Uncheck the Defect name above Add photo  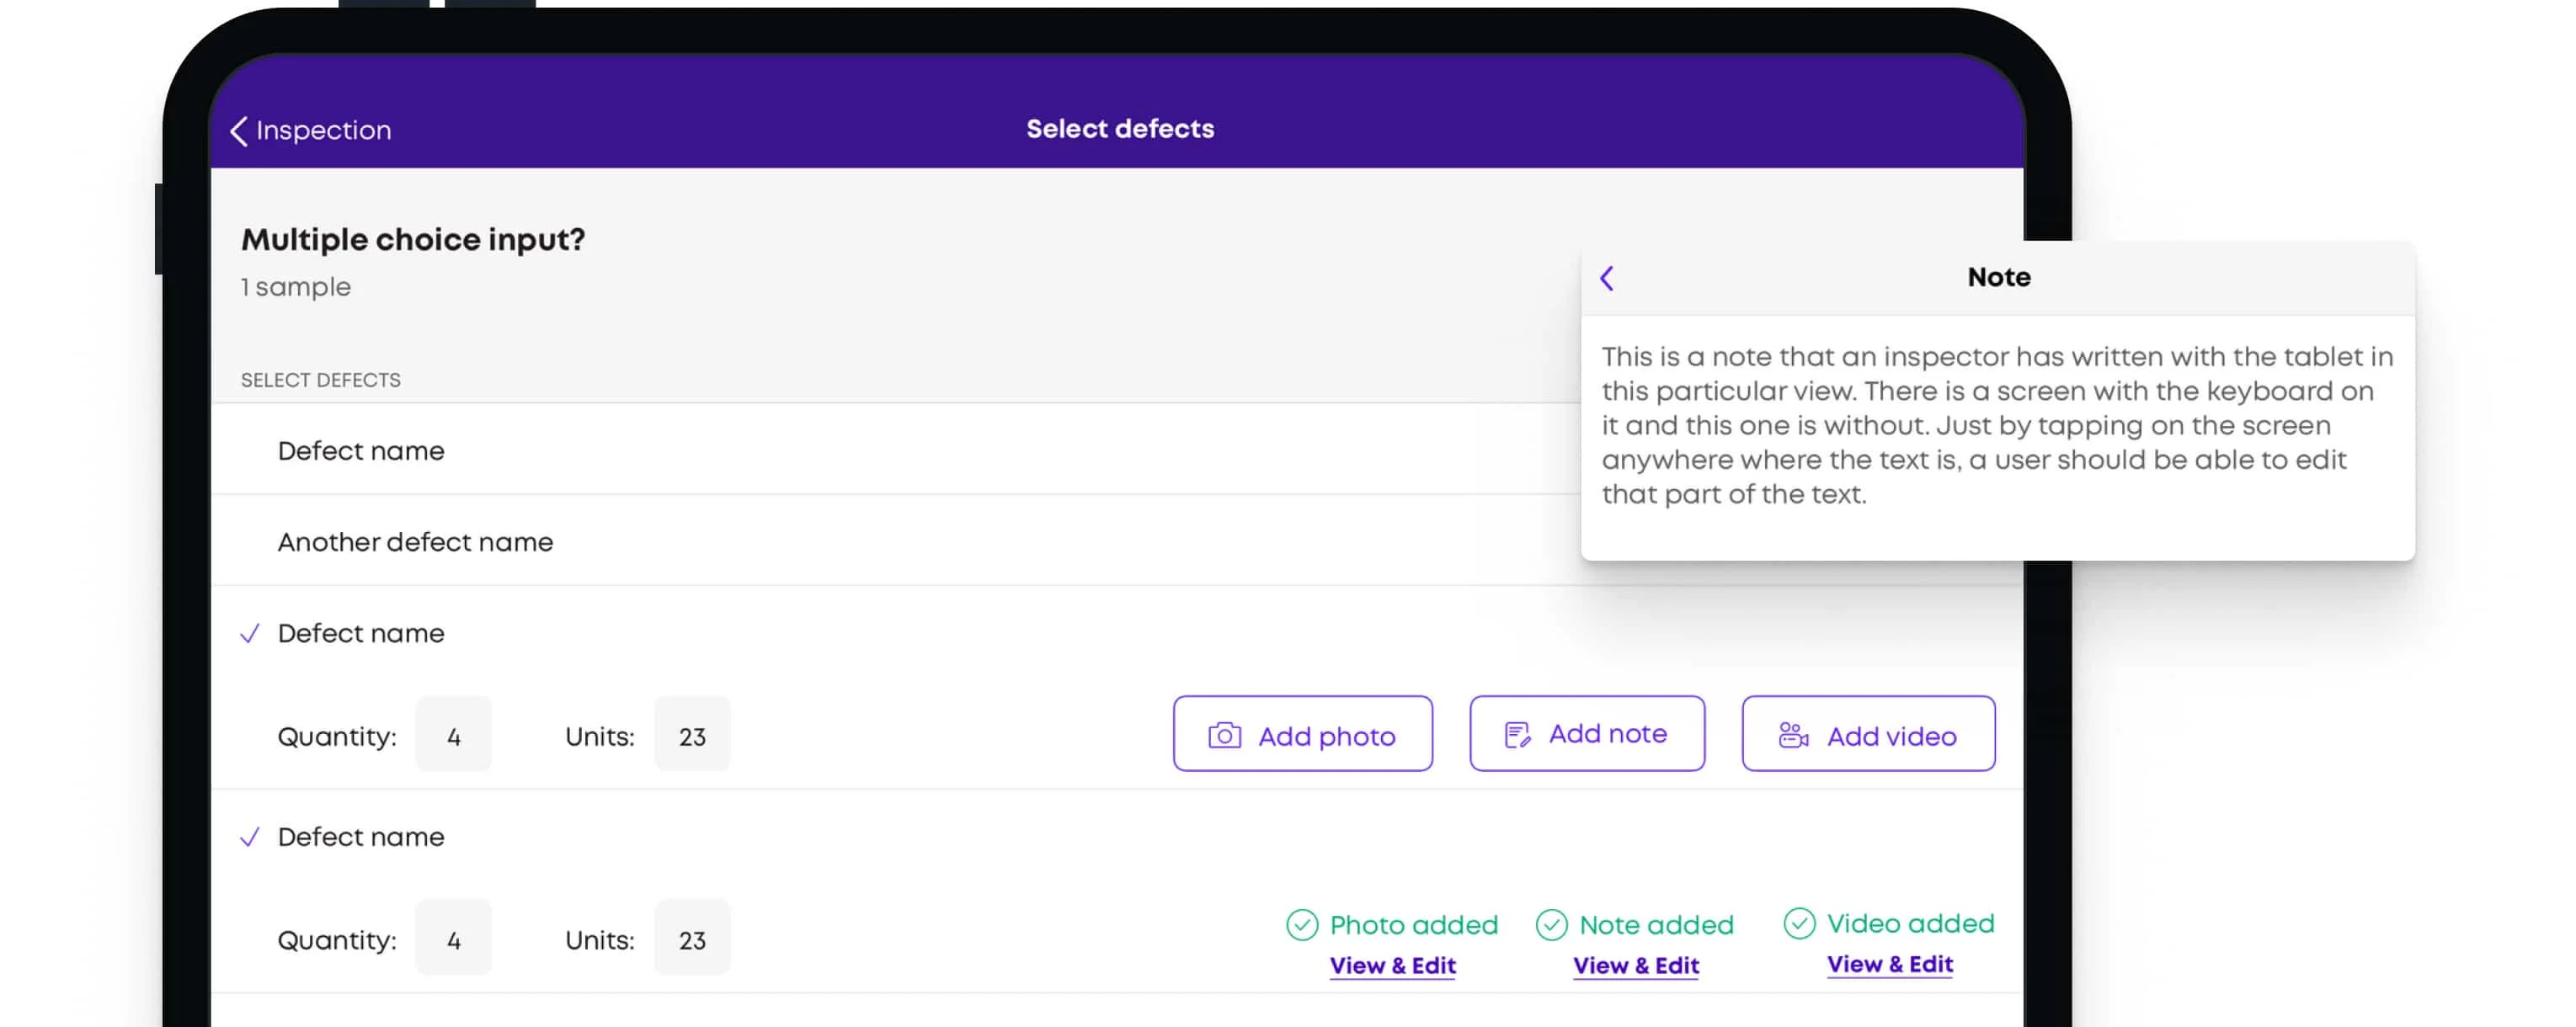point(250,633)
